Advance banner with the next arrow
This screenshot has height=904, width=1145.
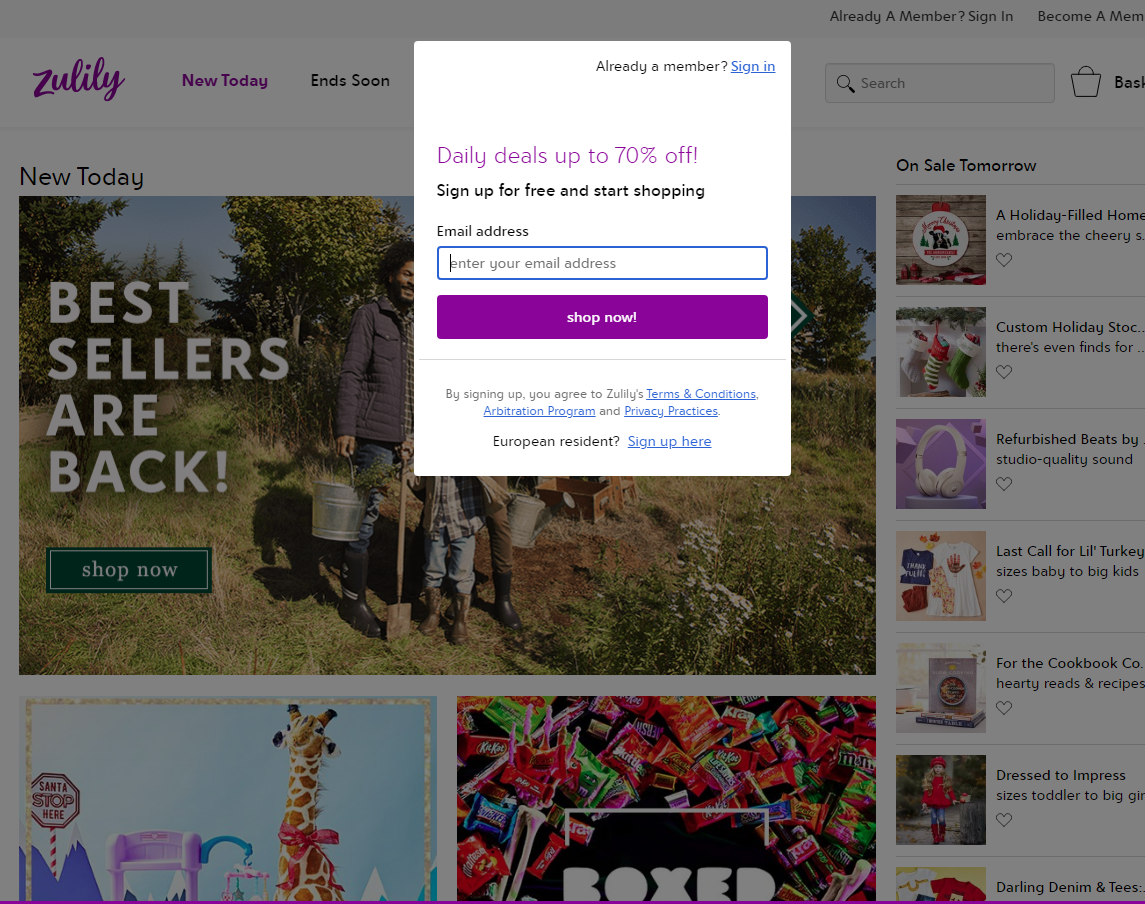800,316
